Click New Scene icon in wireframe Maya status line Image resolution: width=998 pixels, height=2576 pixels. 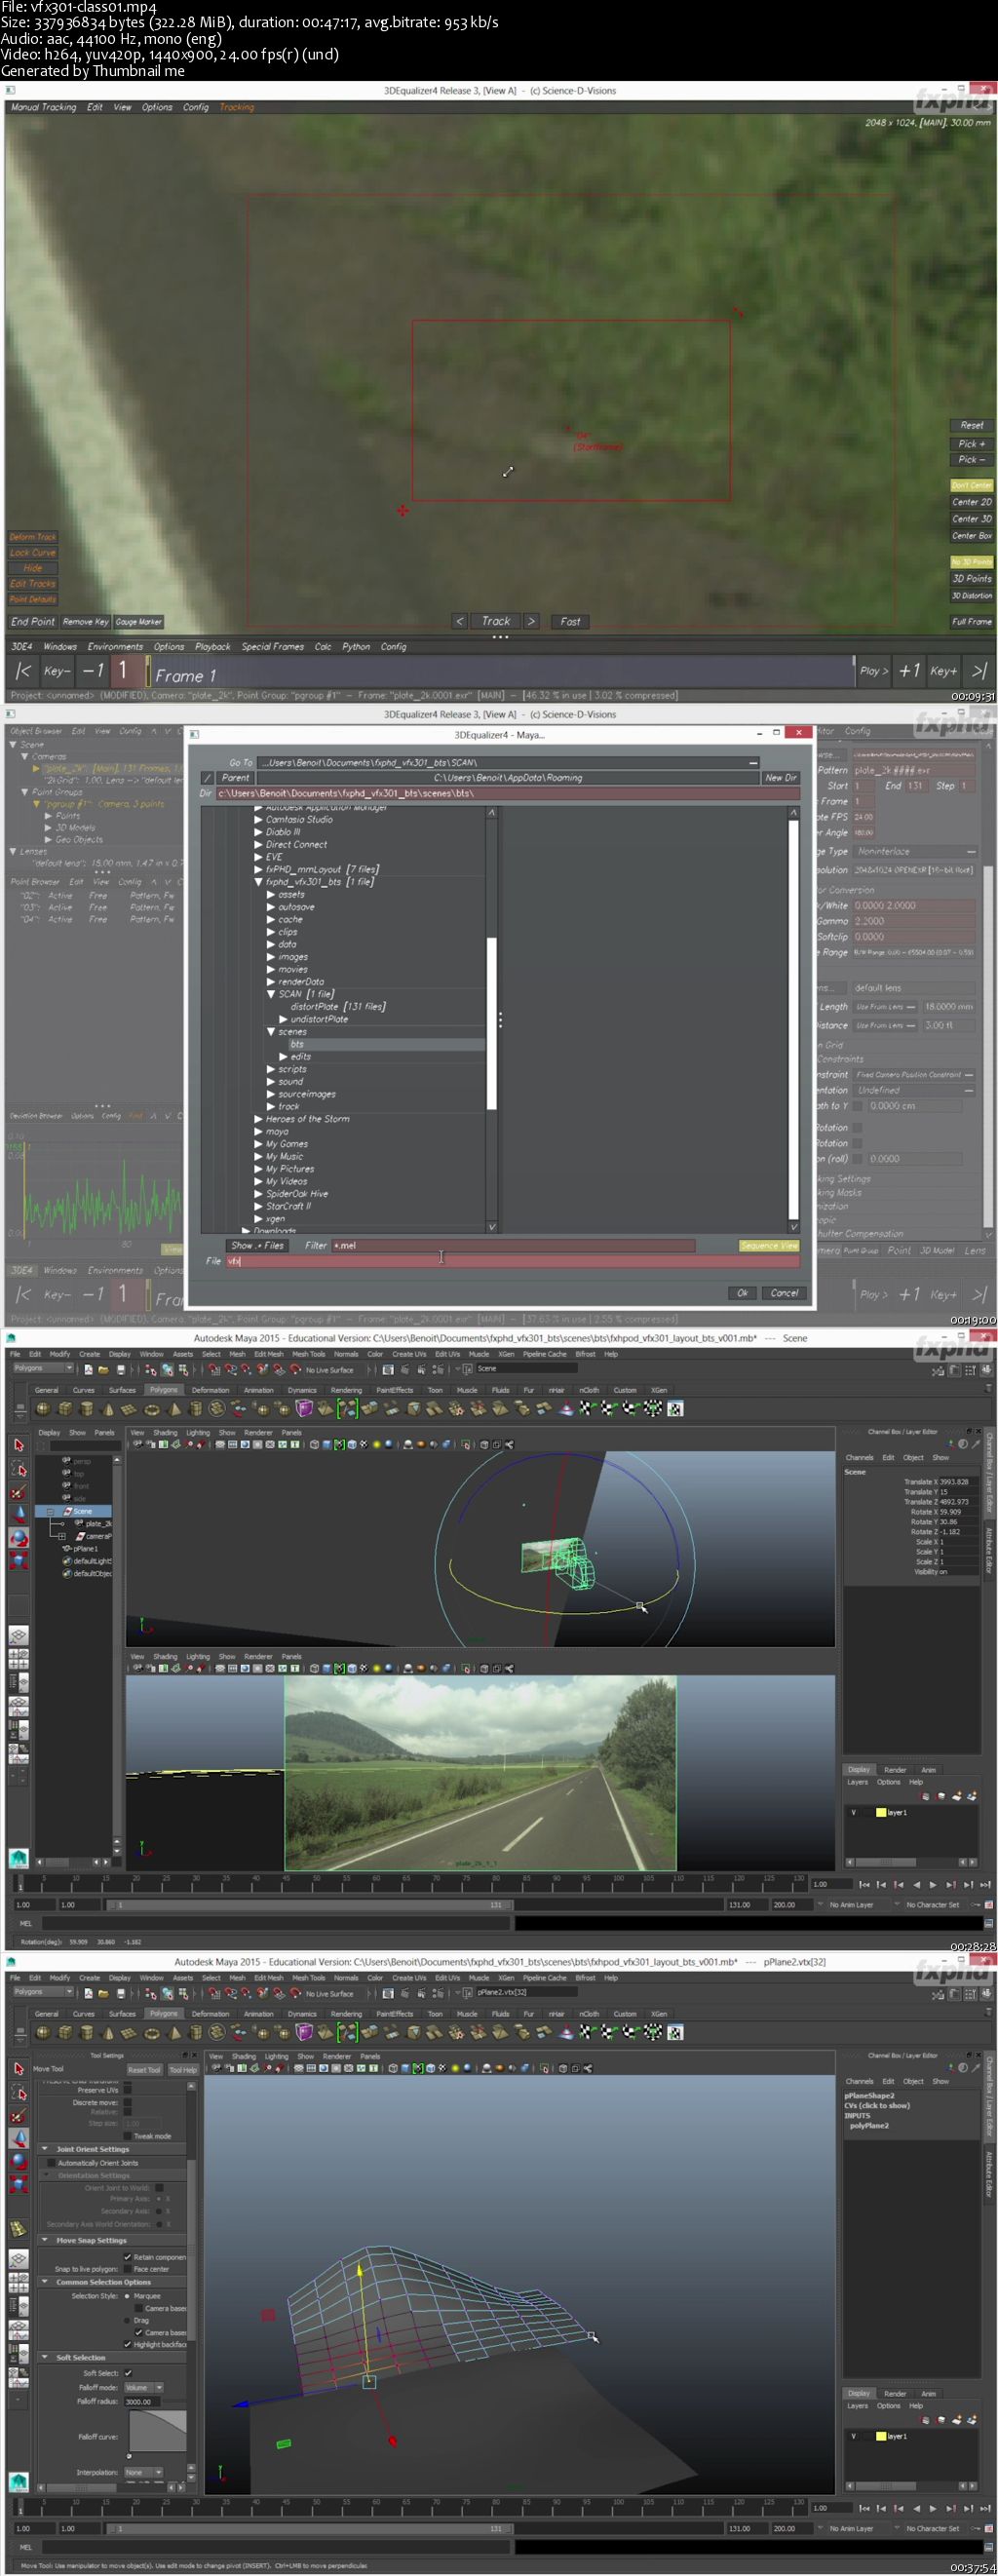(89, 1992)
